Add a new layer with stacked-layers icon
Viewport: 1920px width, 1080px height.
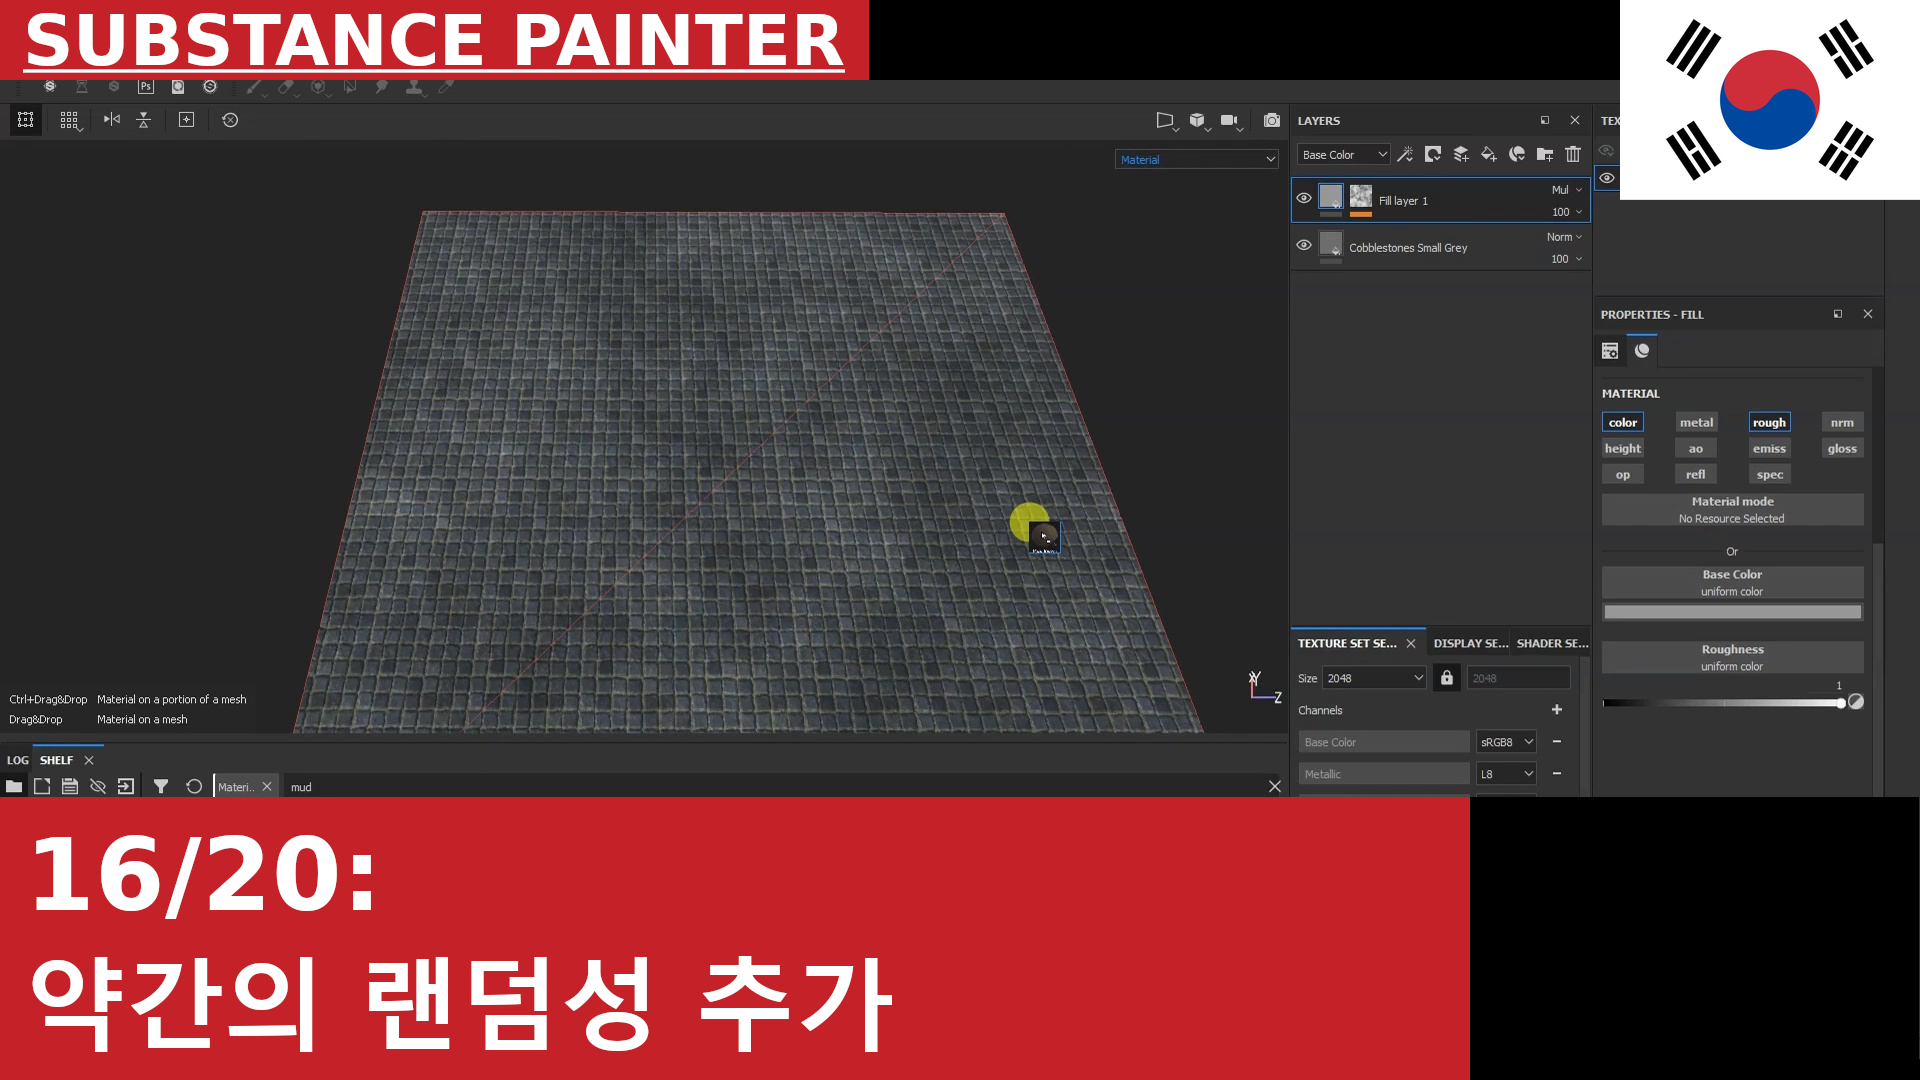(x=1461, y=154)
